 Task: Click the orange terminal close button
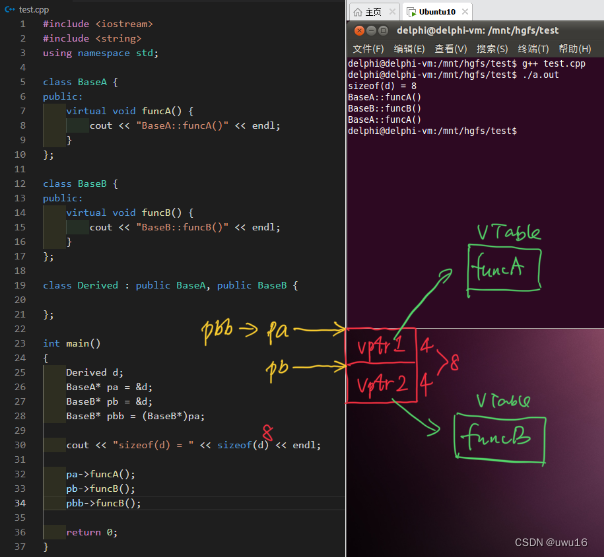[359, 31]
